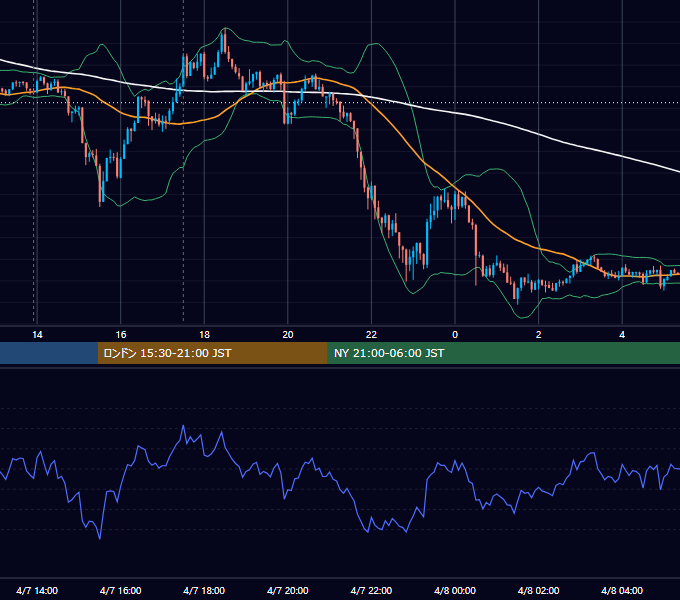Click the 4/7 16:00 label on oscillator axis
This screenshot has width=680, height=600.
[x=121, y=590]
